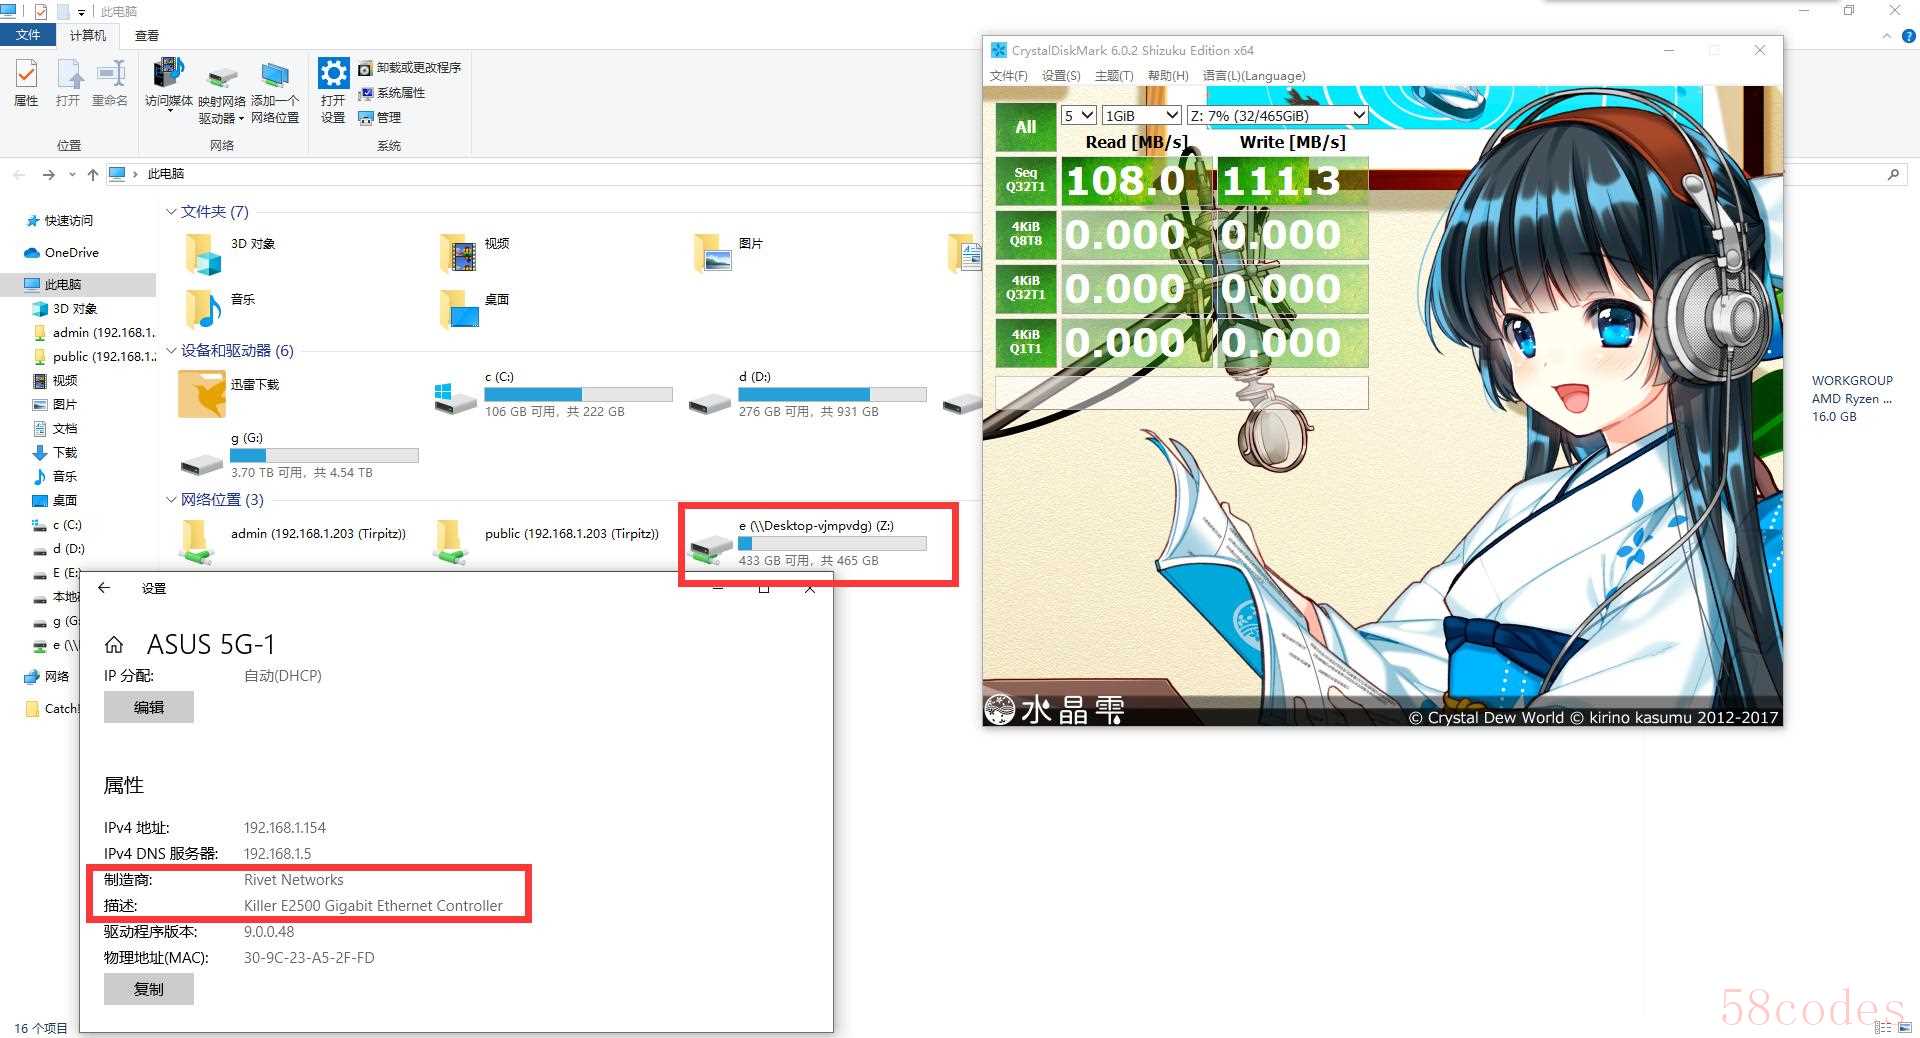
Task: Run the 4KiB Q8T8 test
Action: [1026, 234]
